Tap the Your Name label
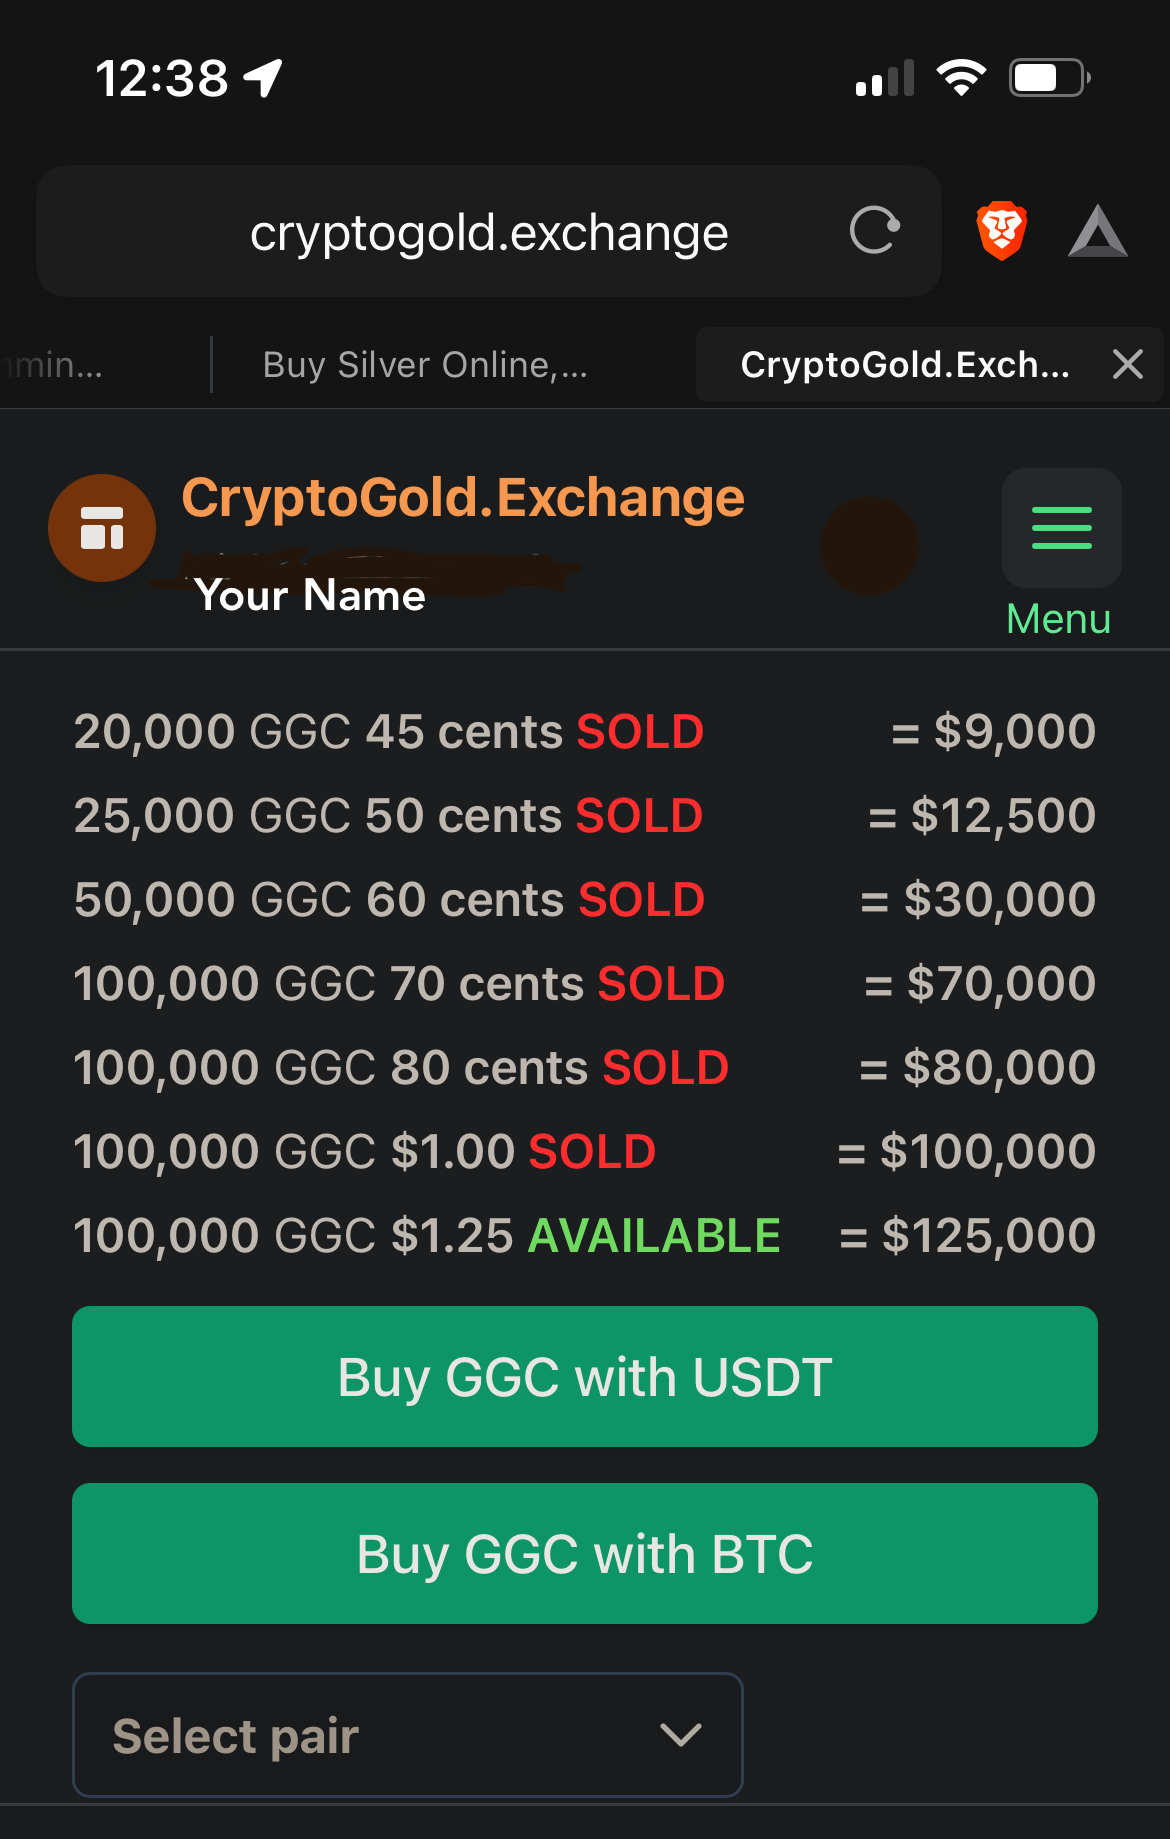This screenshot has height=1839, width=1170. 310,596
